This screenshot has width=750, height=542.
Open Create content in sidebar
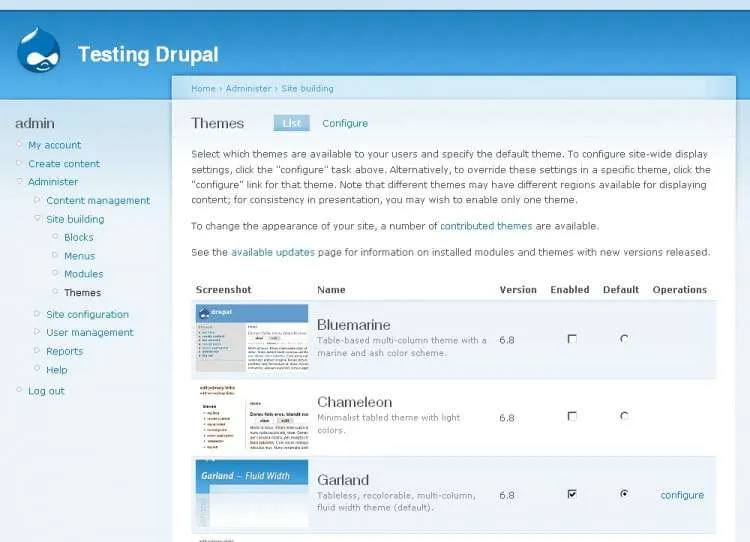64,164
